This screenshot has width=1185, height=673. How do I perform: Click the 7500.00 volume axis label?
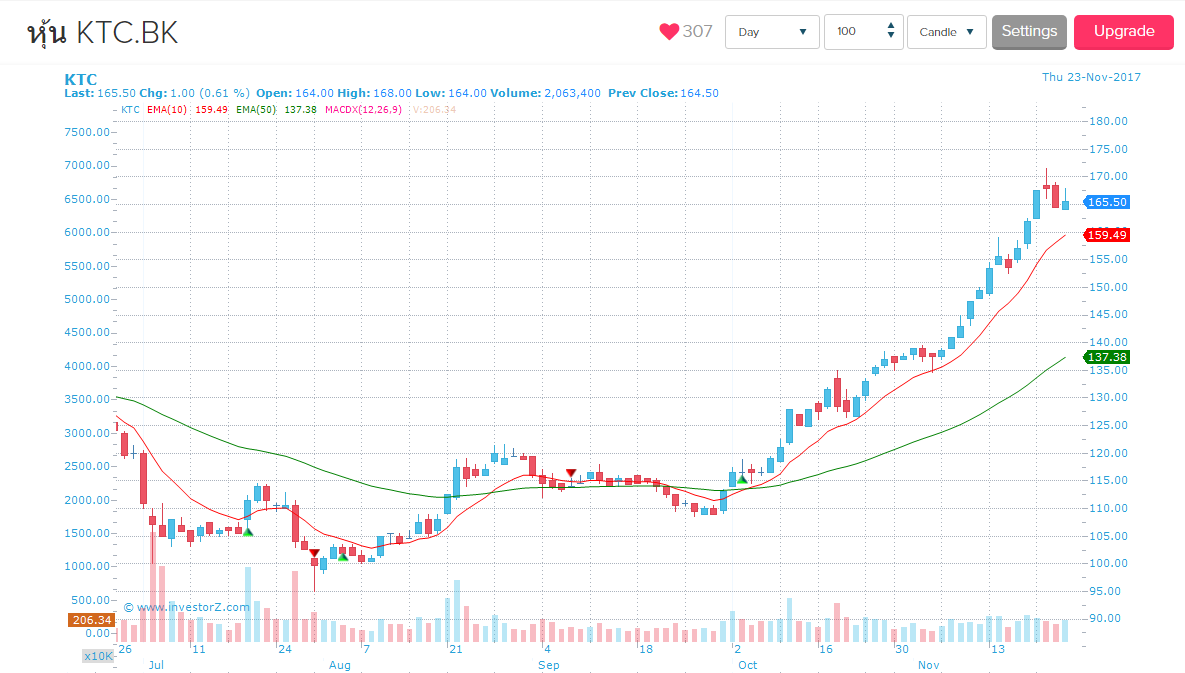(x=87, y=132)
